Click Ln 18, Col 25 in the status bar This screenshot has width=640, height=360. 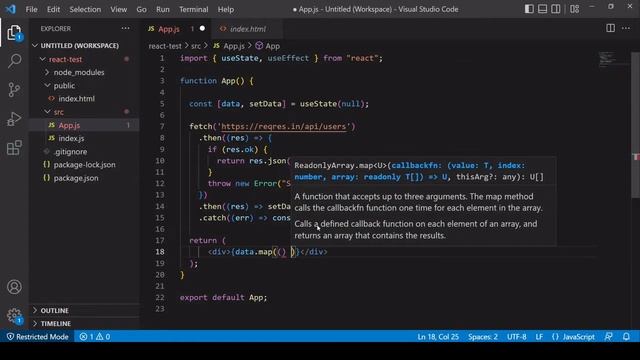click(x=438, y=337)
